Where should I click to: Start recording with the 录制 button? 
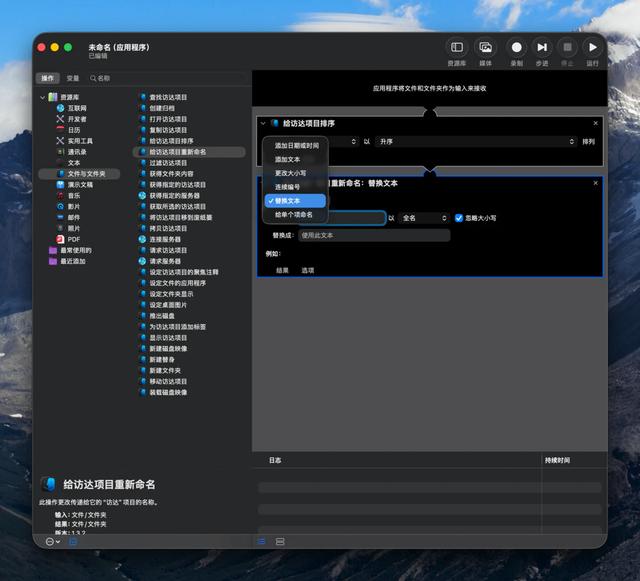tap(516, 47)
